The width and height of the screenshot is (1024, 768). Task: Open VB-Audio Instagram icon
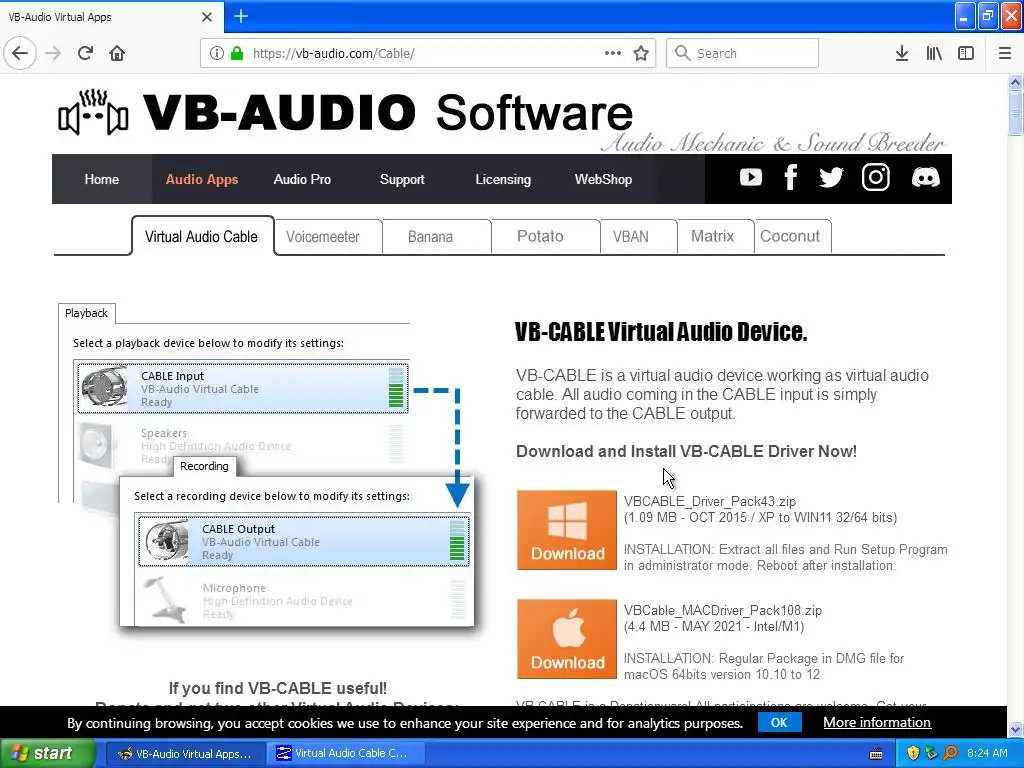tap(875, 177)
